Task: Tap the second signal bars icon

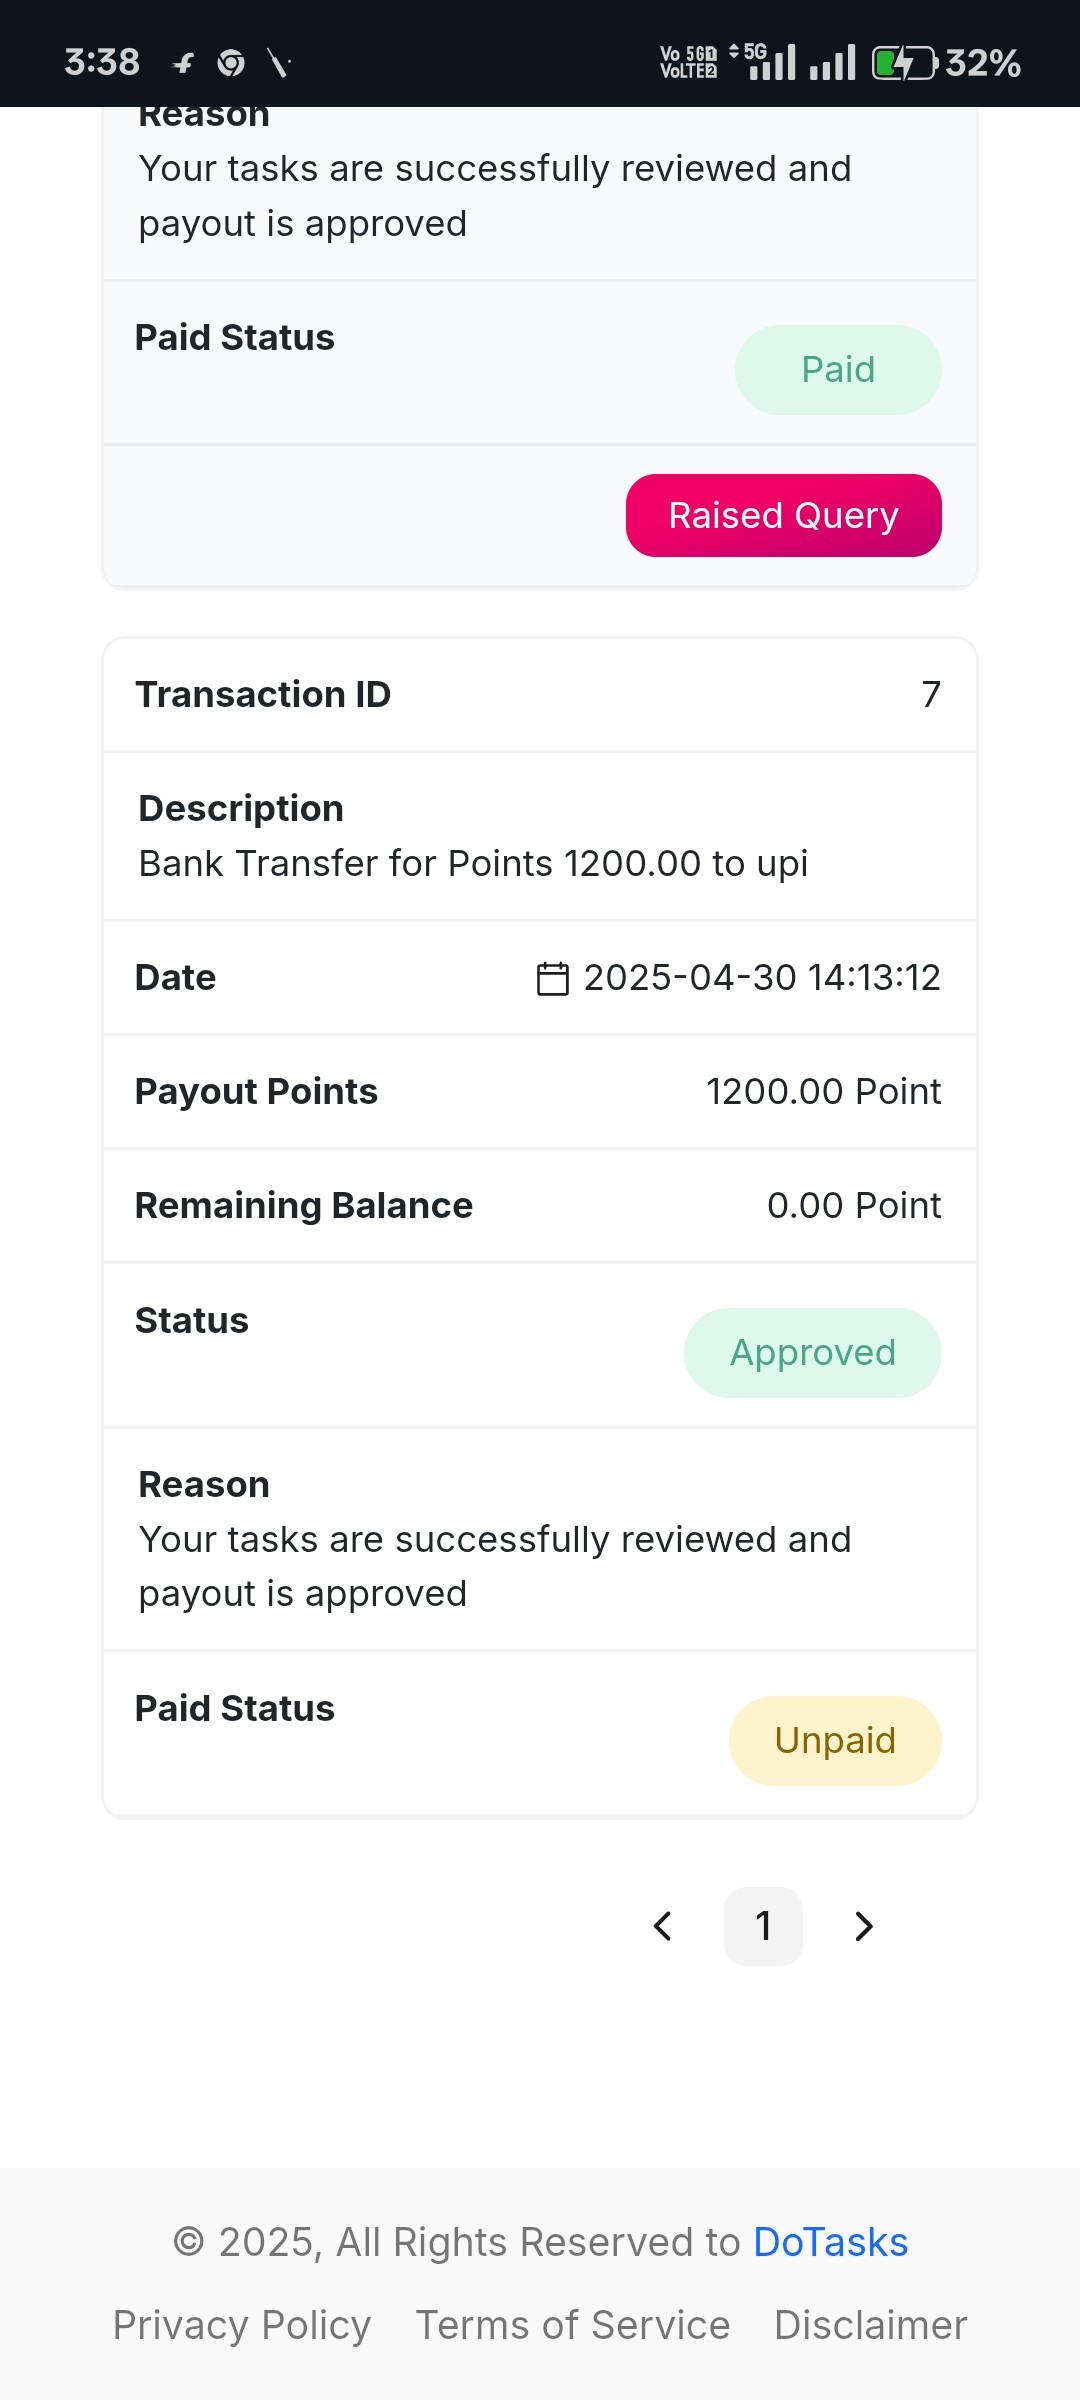Action: (x=833, y=62)
